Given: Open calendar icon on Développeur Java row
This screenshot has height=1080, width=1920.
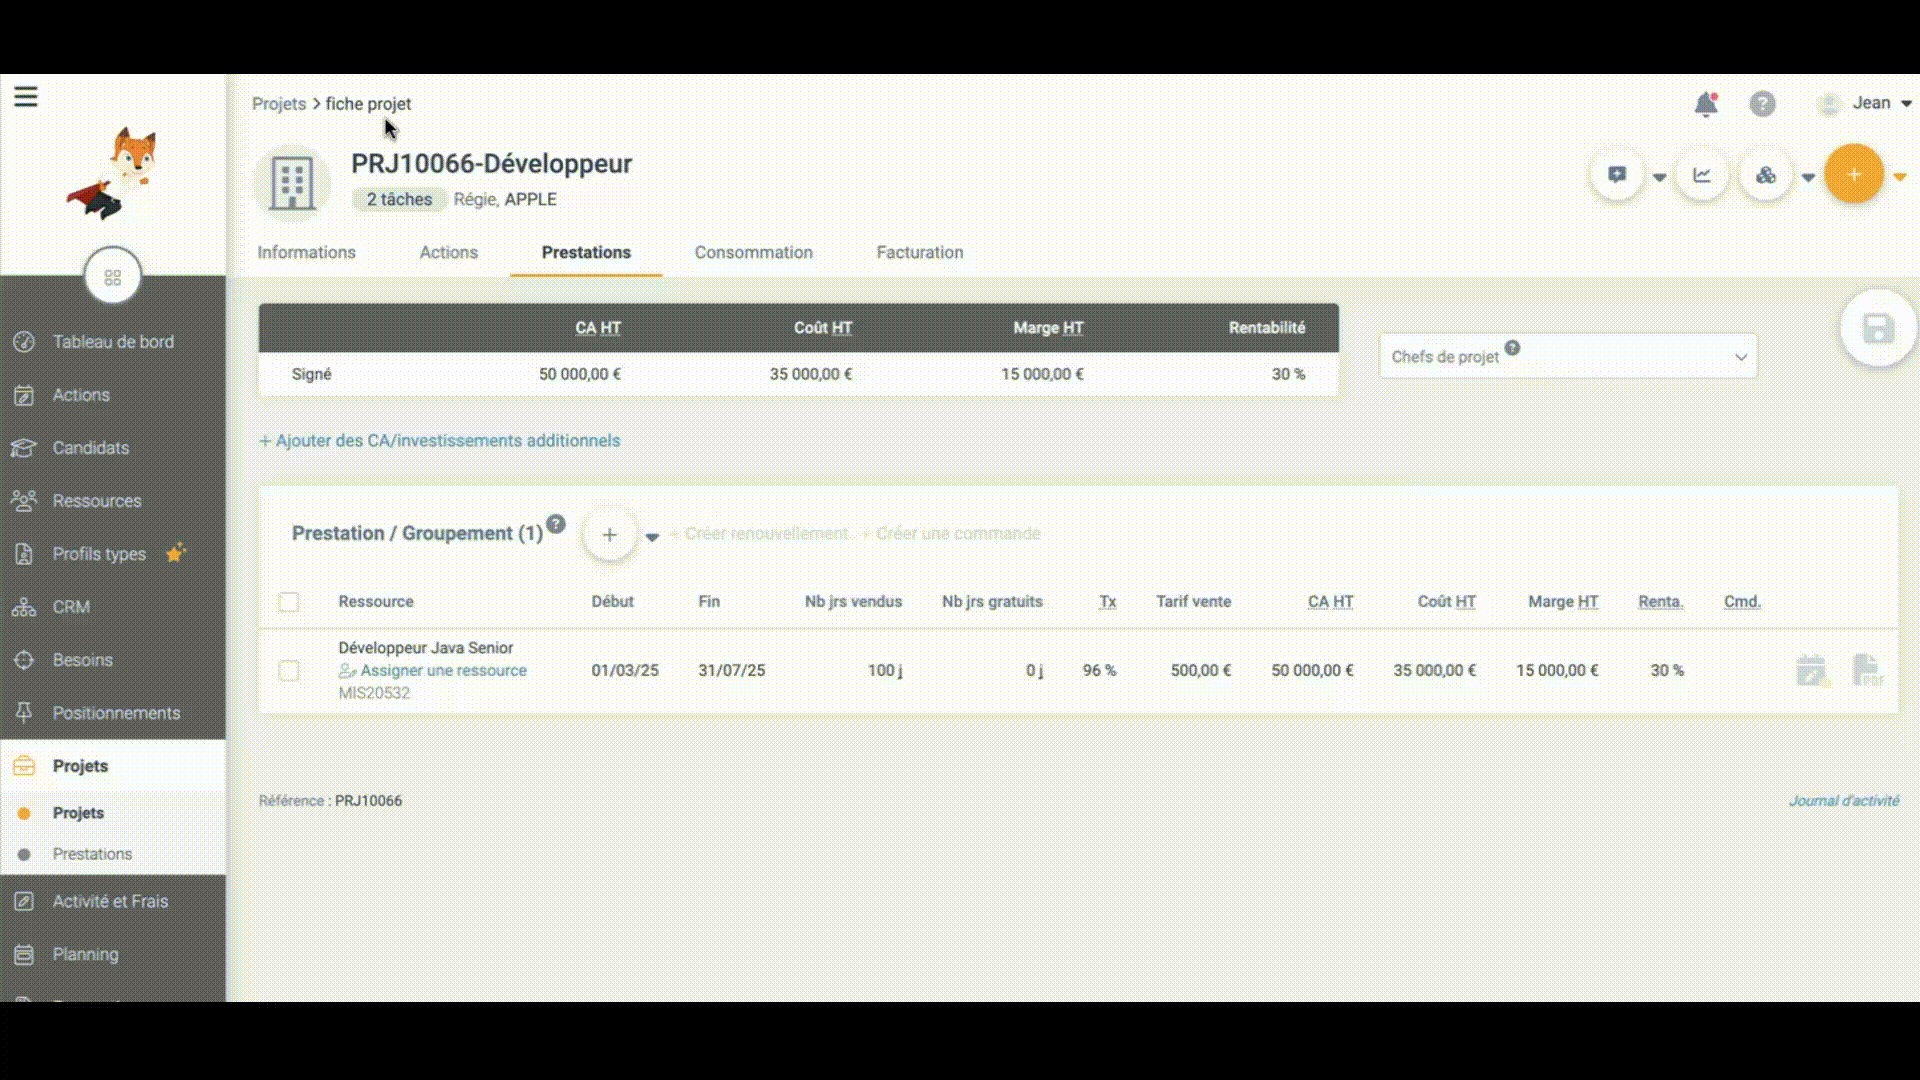Looking at the screenshot, I should (1811, 671).
